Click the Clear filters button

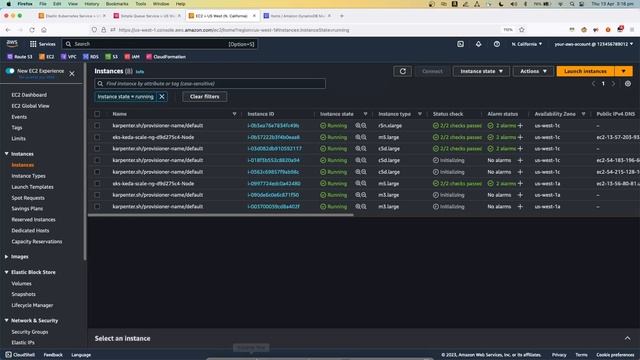204,97
